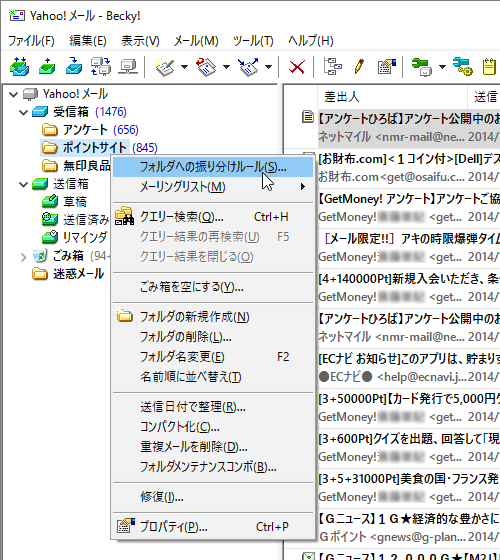Open the ヘルプ(H) menu
Screen dimensions: 500x560
tap(311, 41)
